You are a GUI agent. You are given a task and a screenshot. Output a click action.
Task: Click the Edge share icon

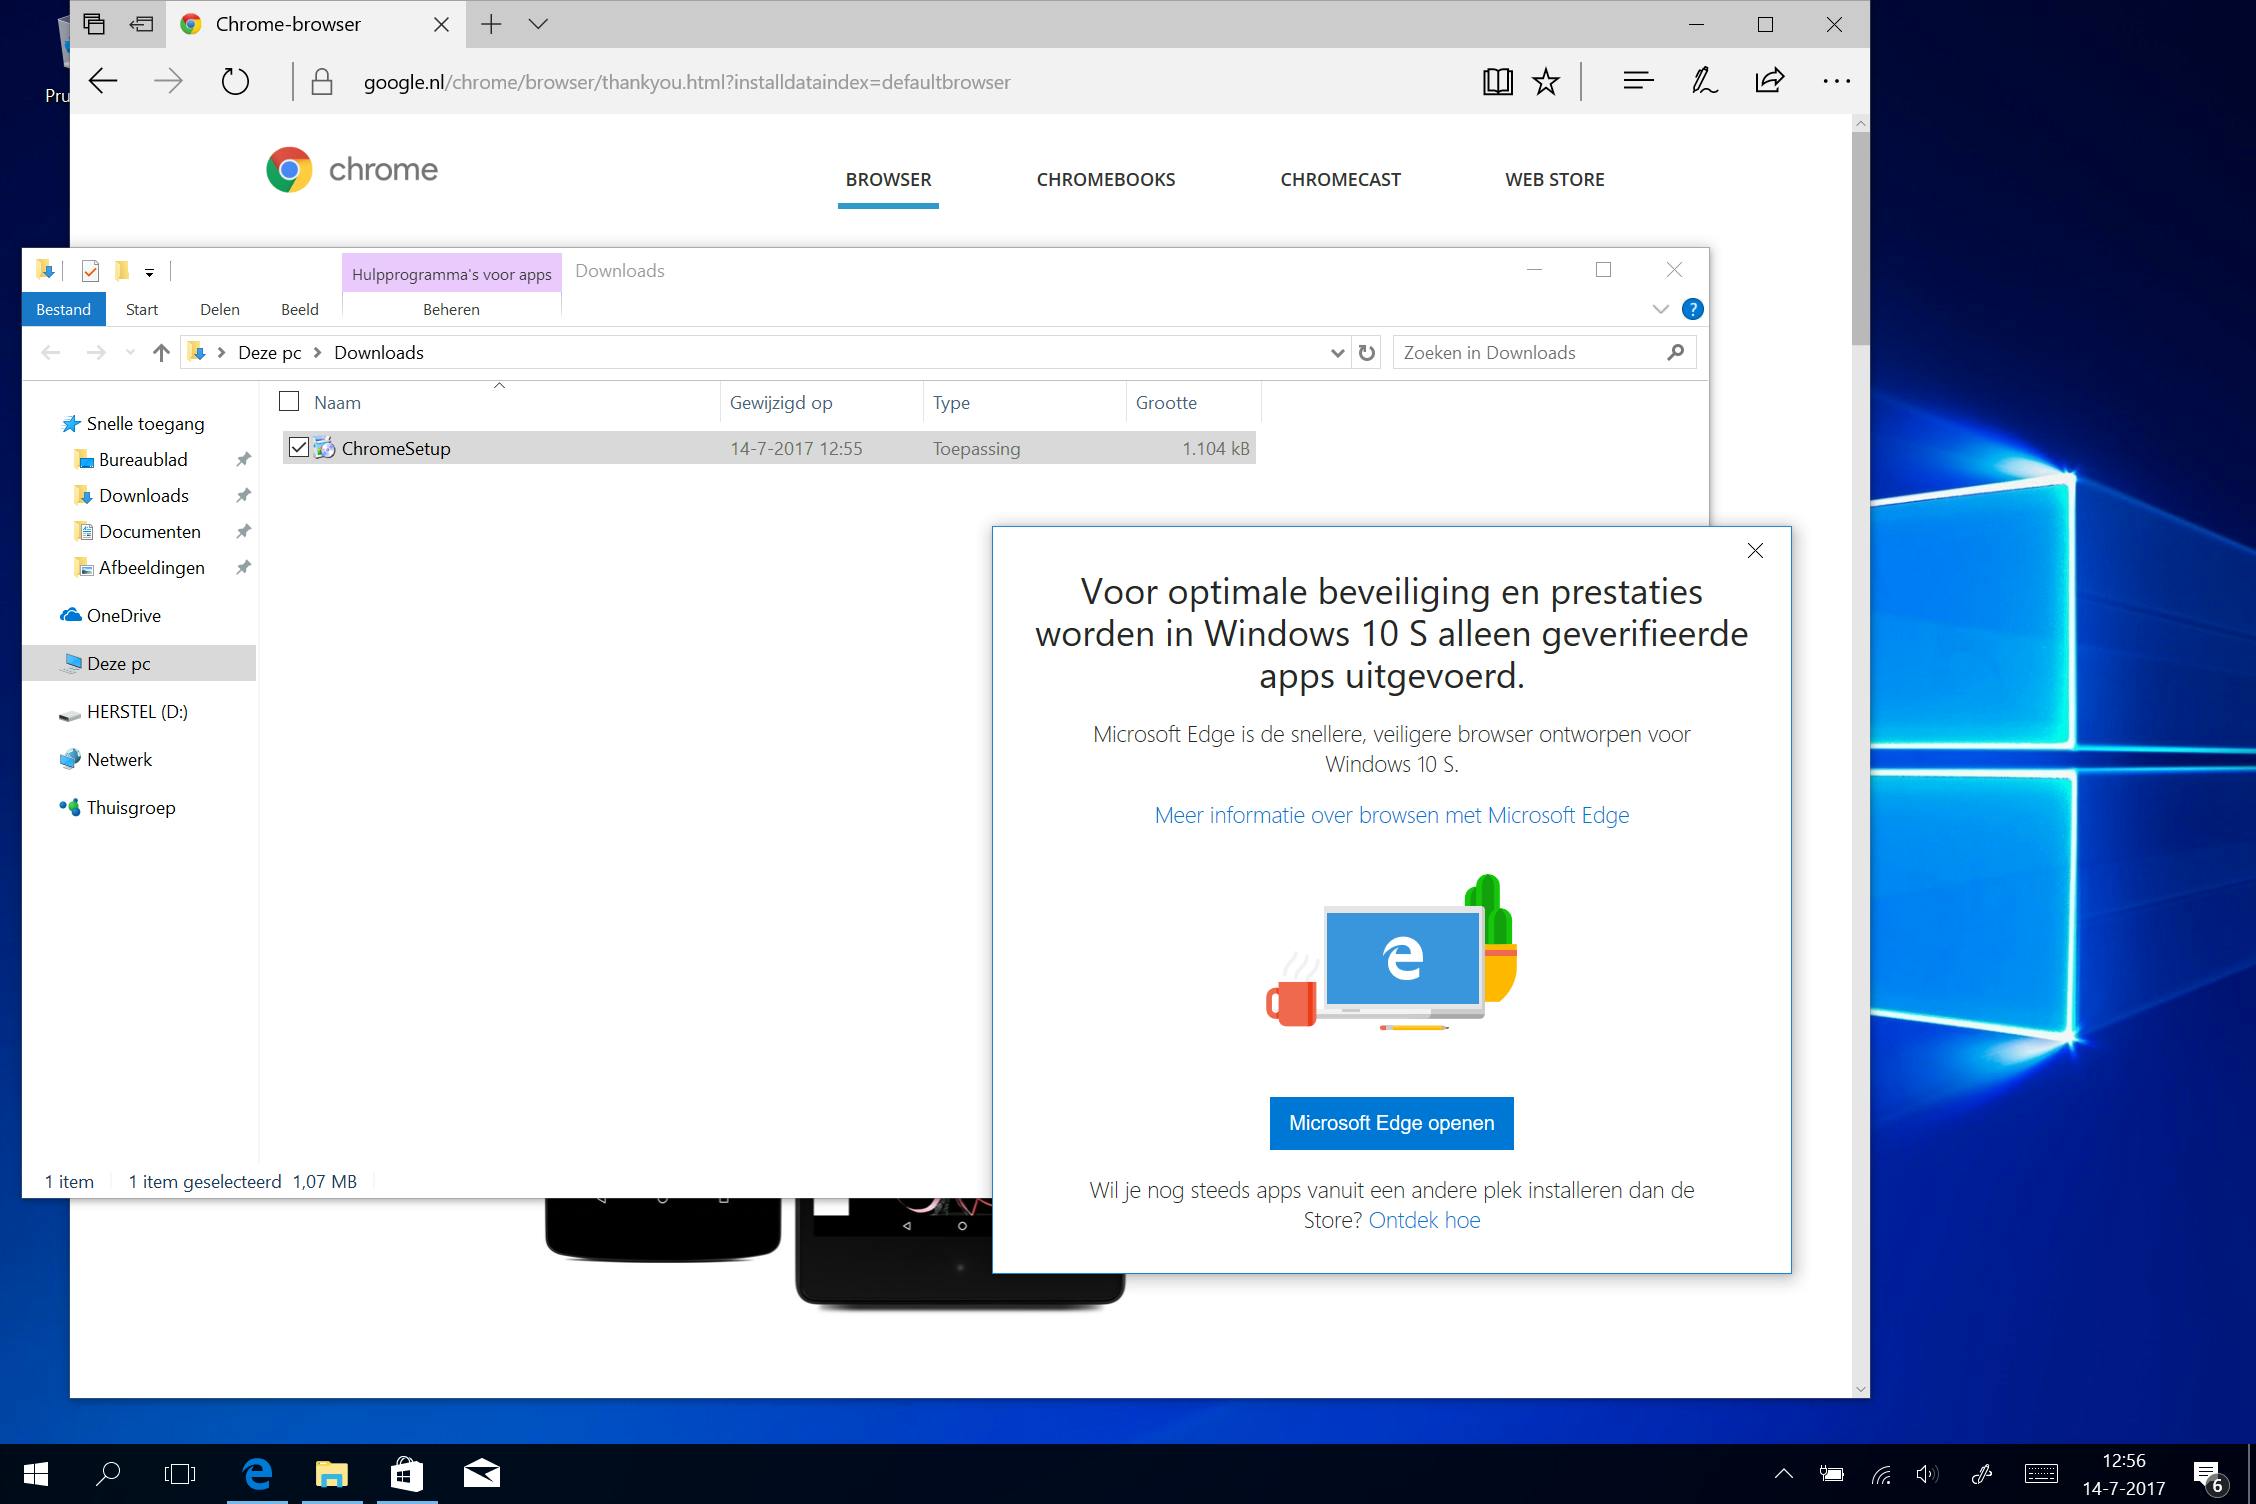(1769, 81)
